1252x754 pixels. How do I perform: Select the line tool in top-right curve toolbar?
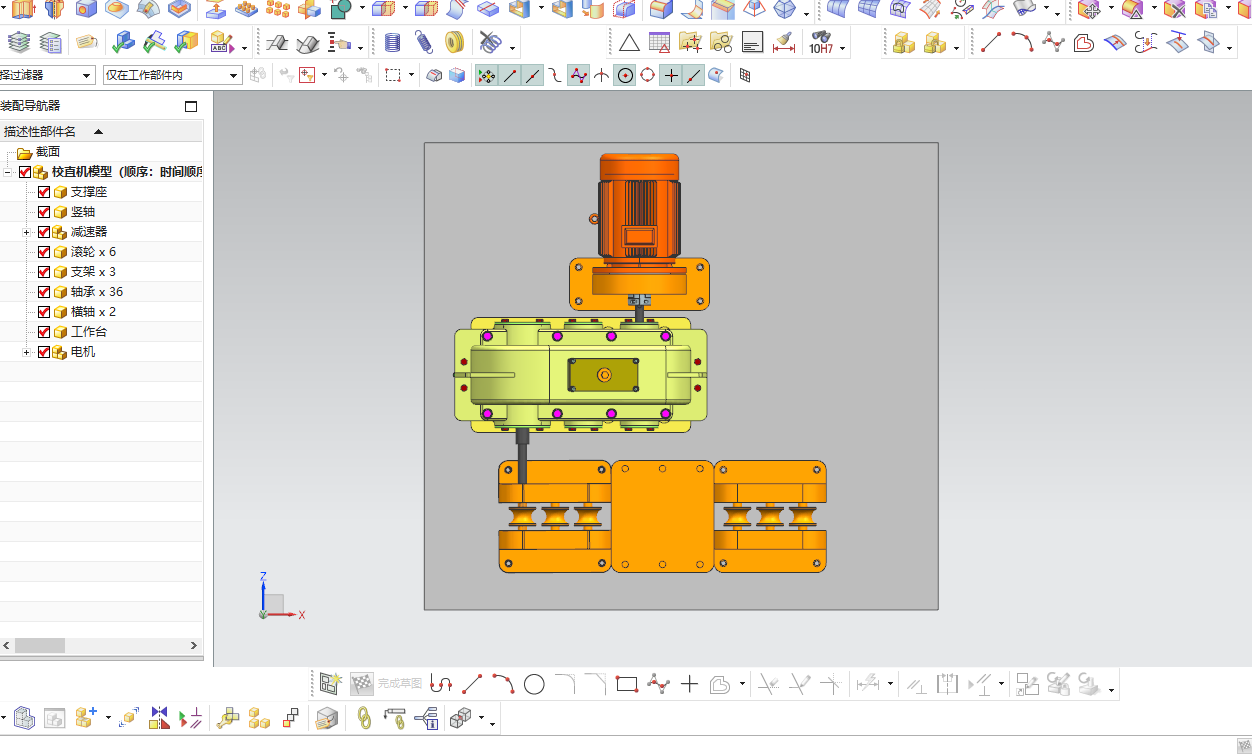[990, 43]
